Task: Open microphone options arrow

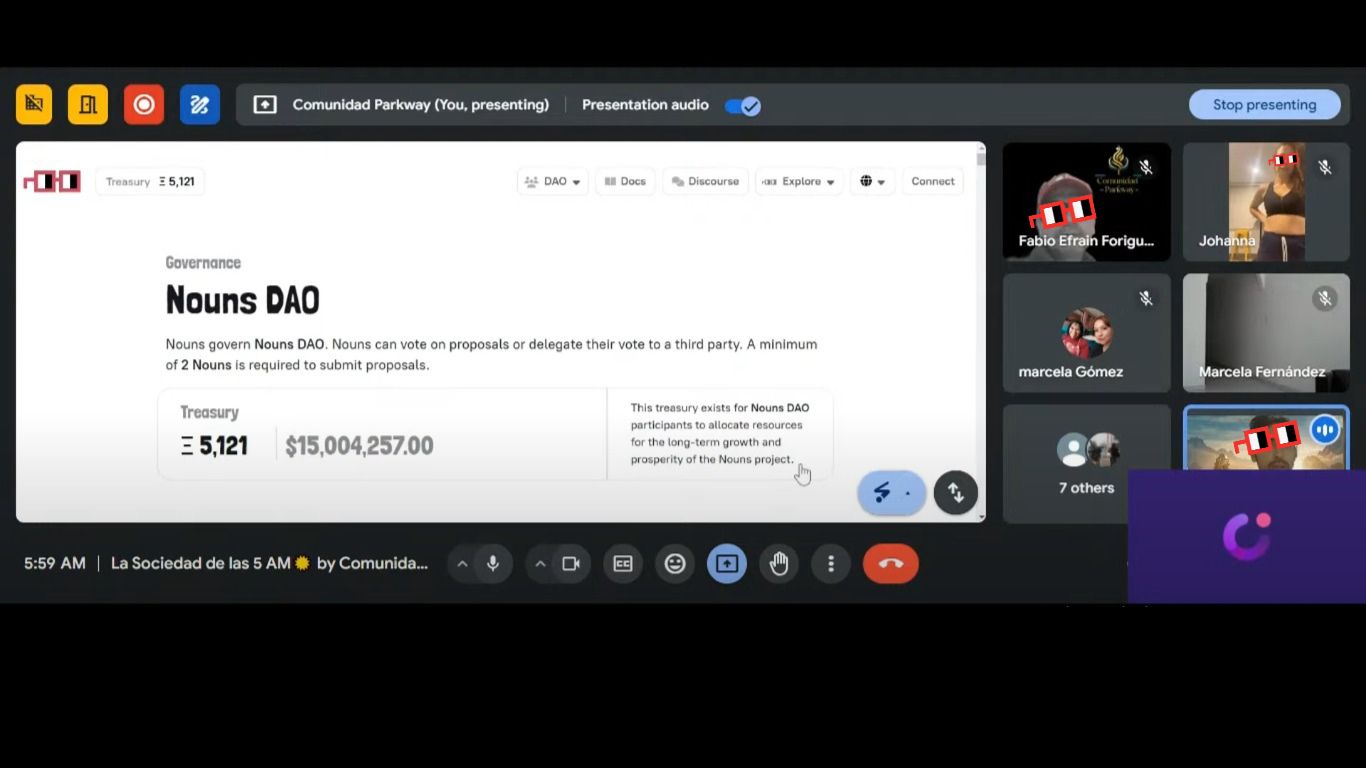Action: coord(462,564)
